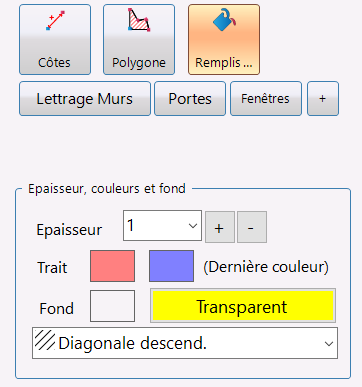The height and width of the screenshot is (387, 362).
Task: Open the Lettrage Murs option
Action: tap(85, 99)
